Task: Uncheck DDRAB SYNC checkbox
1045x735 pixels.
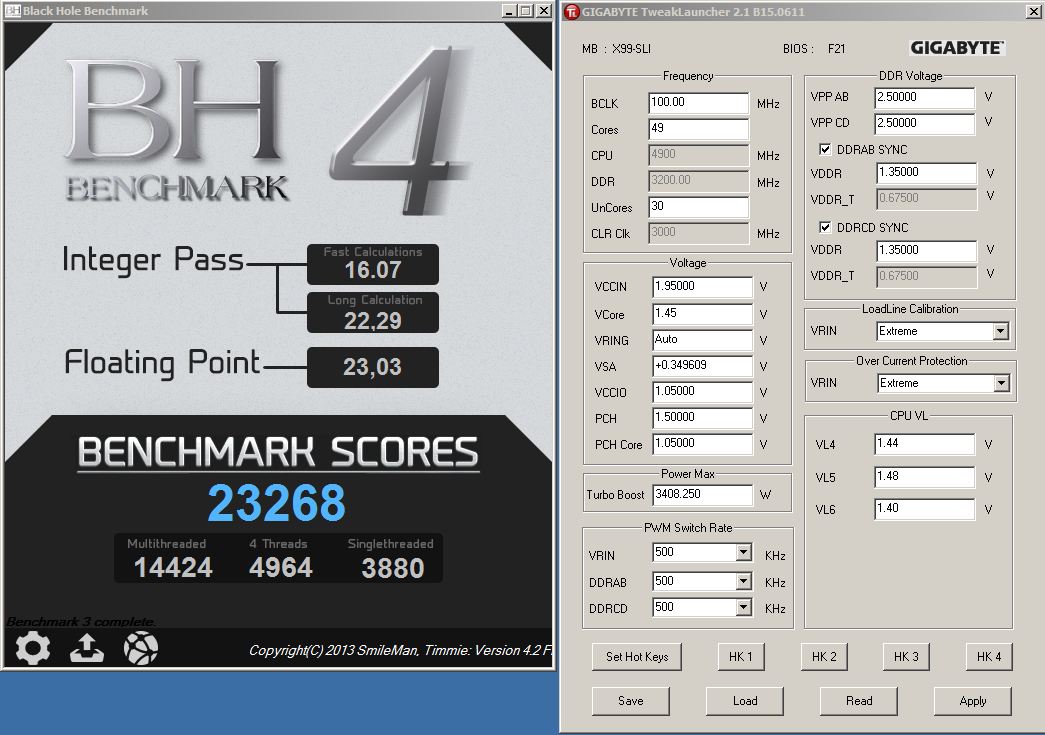Action: coord(824,149)
